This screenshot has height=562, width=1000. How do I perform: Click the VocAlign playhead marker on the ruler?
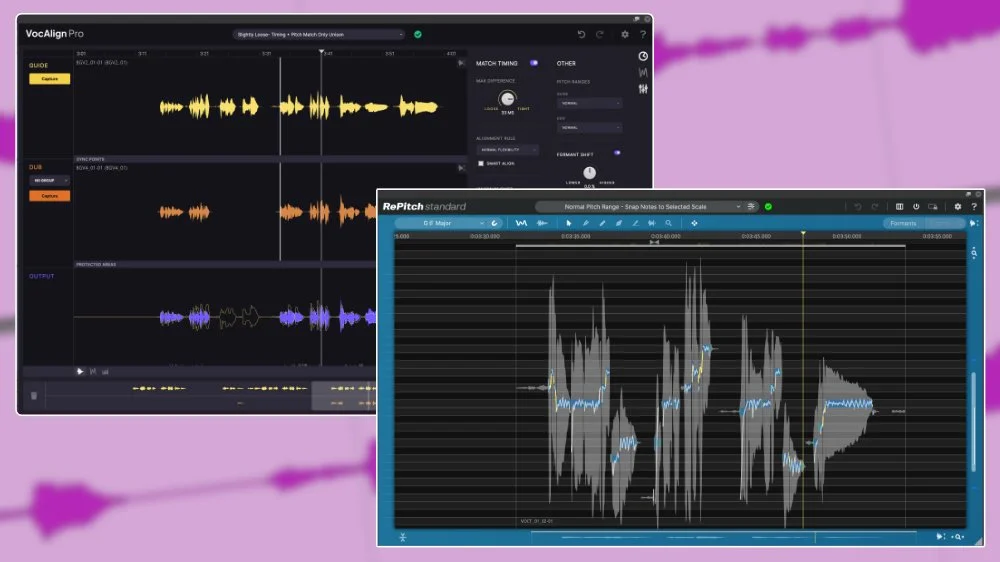(x=321, y=52)
